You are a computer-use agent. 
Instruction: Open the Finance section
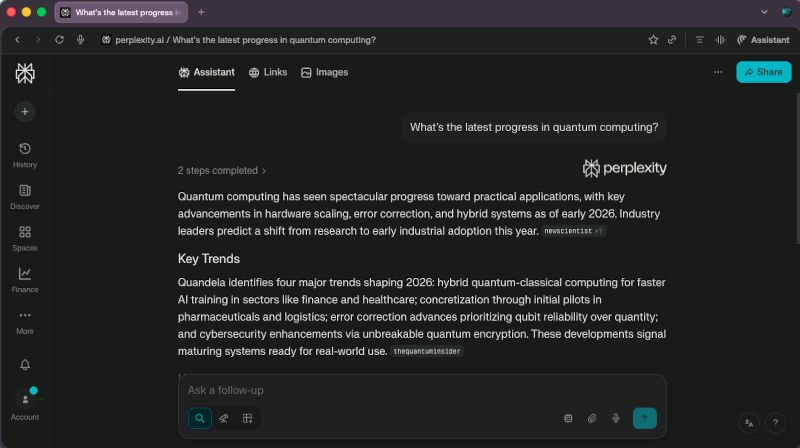24,280
